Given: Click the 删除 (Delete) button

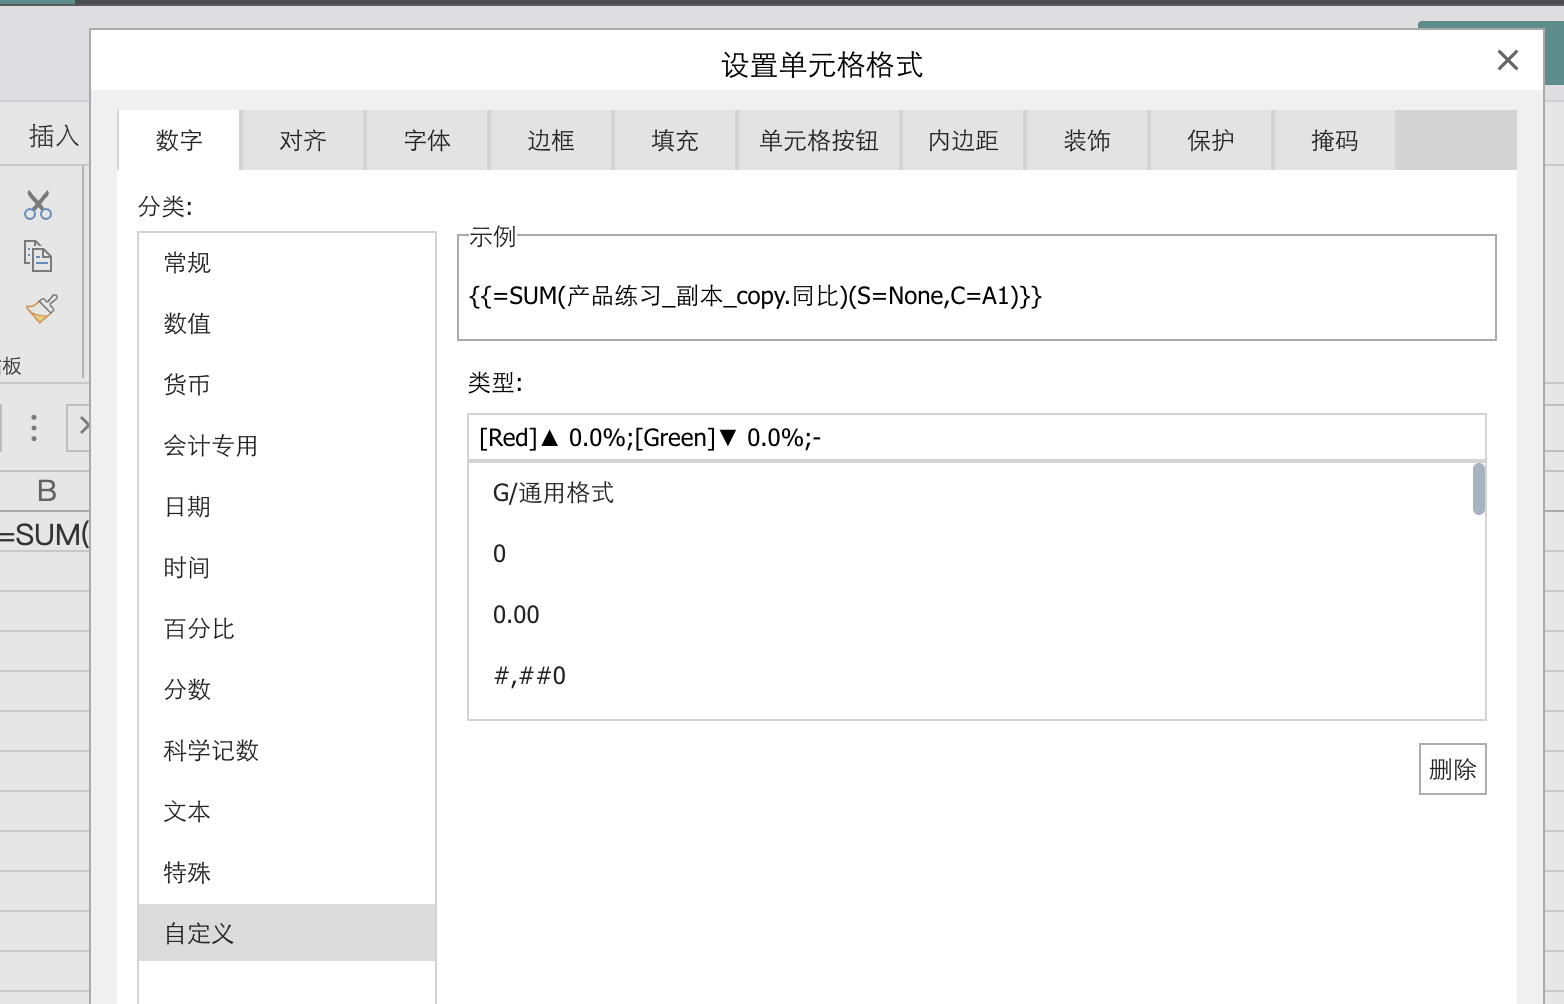Looking at the screenshot, I should pos(1452,769).
